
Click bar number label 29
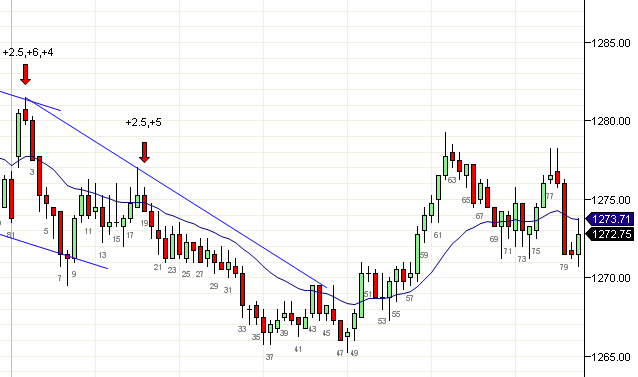(x=214, y=286)
